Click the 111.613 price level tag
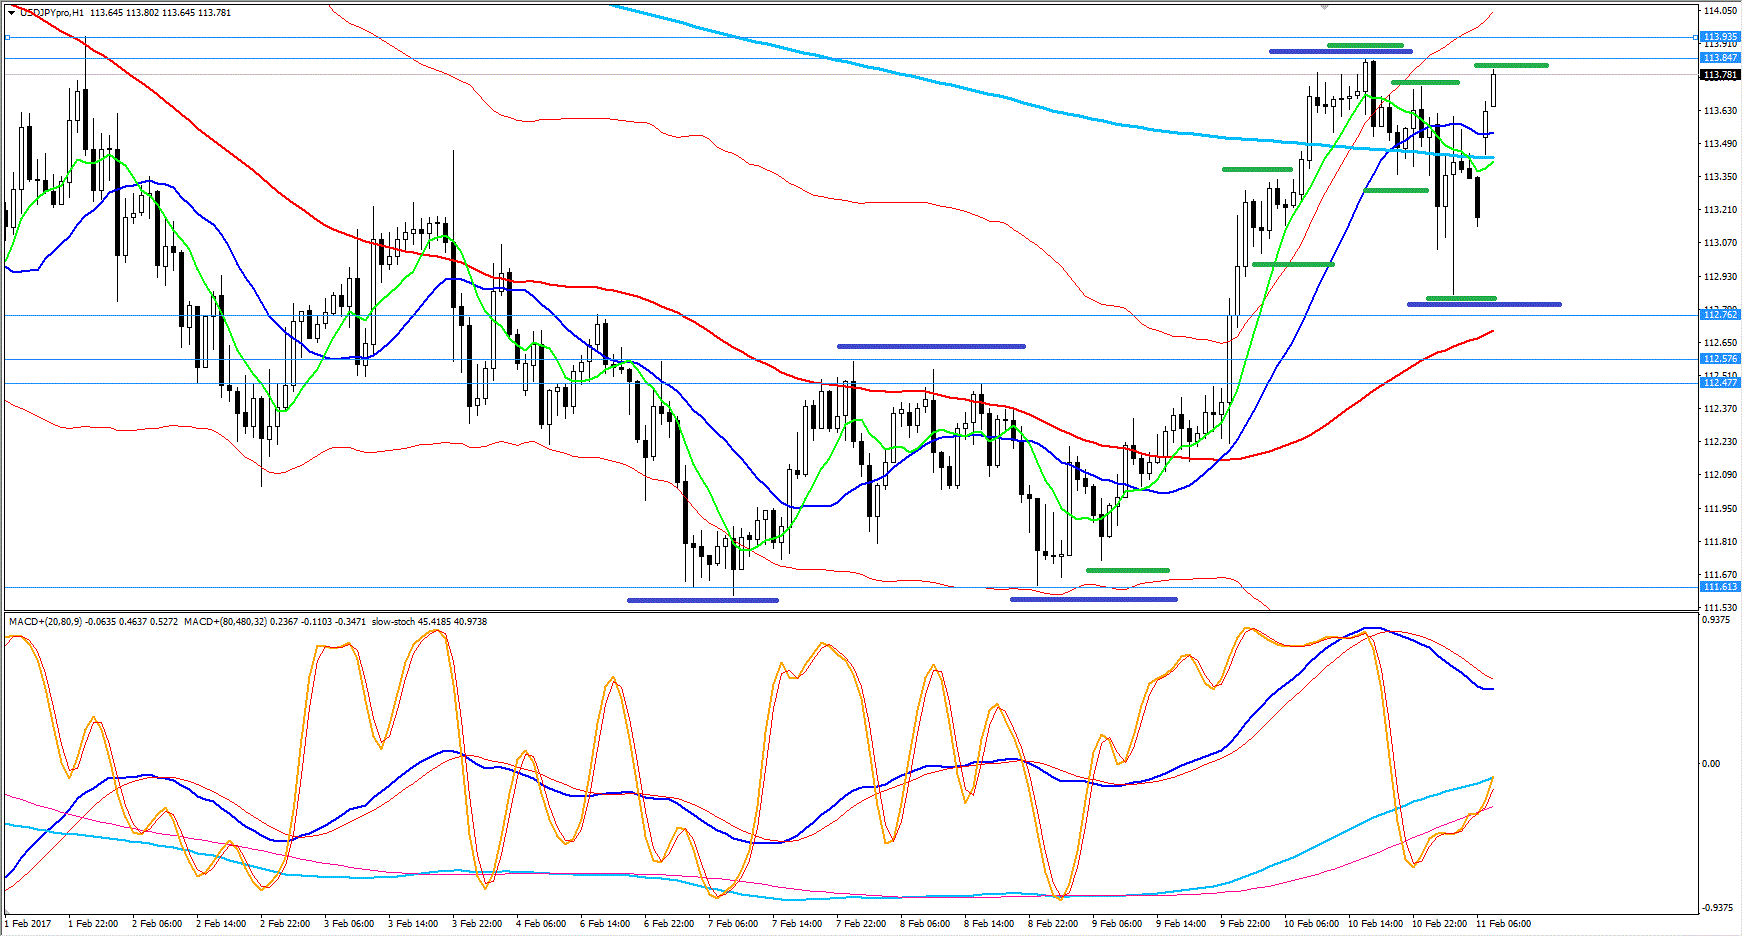The width and height of the screenshot is (1743, 937). 1720,587
